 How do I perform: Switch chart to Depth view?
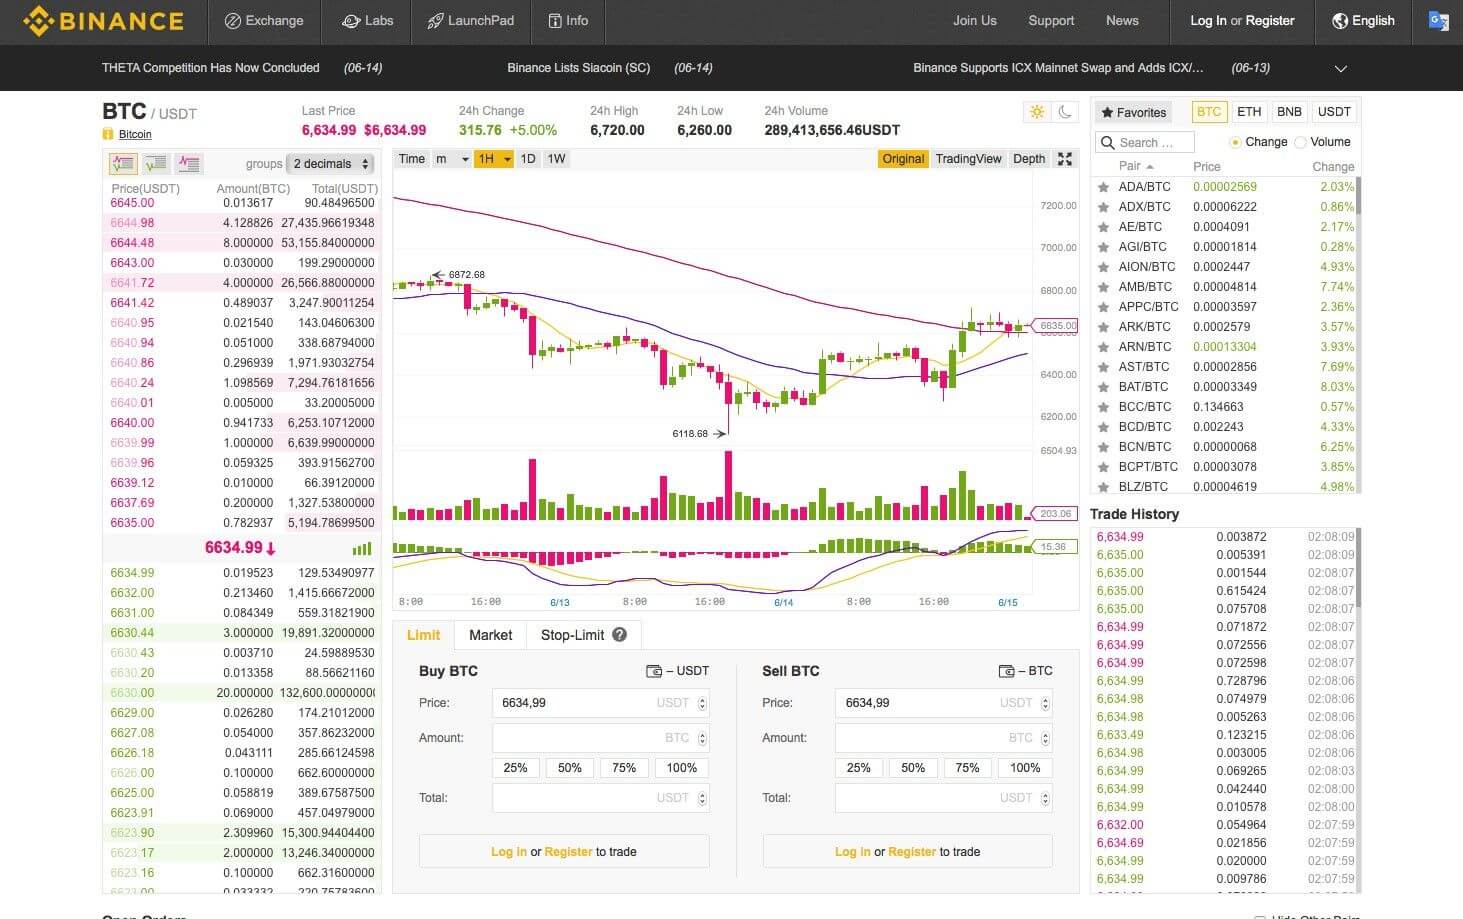pyautogui.click(x=1029, y=159)
